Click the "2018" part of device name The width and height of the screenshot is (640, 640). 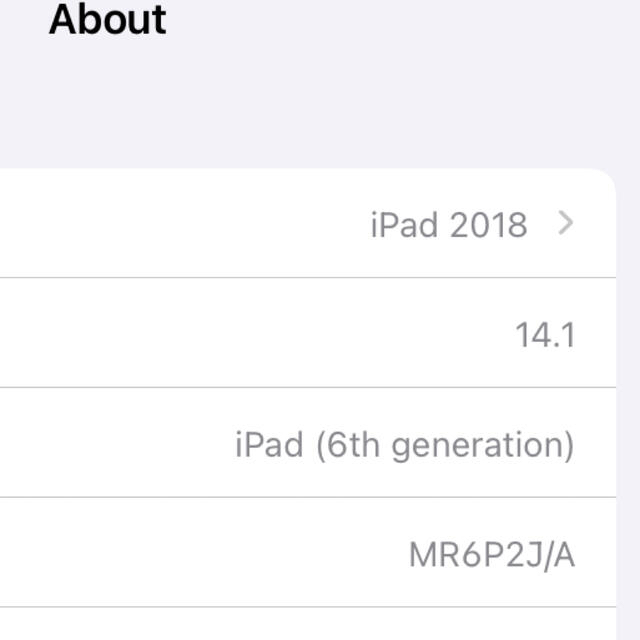(489, 224)
